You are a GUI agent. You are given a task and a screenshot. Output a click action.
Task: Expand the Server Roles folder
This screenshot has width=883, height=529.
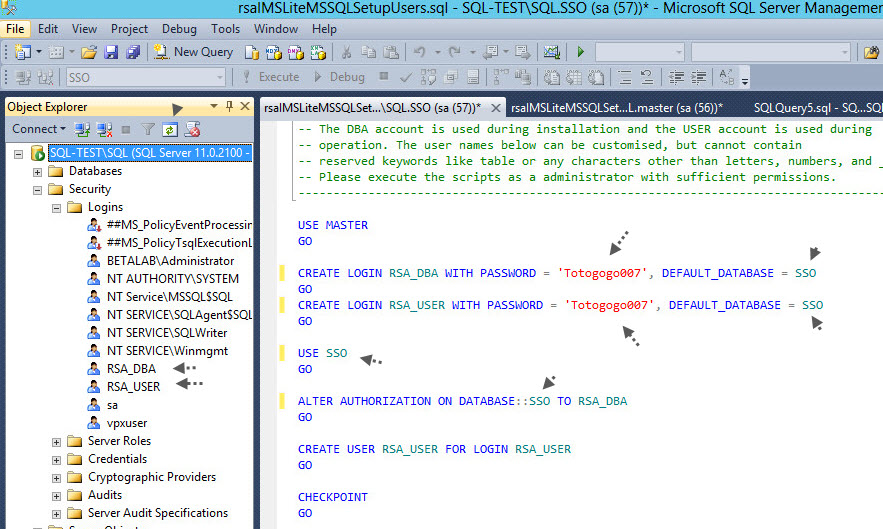56,442
